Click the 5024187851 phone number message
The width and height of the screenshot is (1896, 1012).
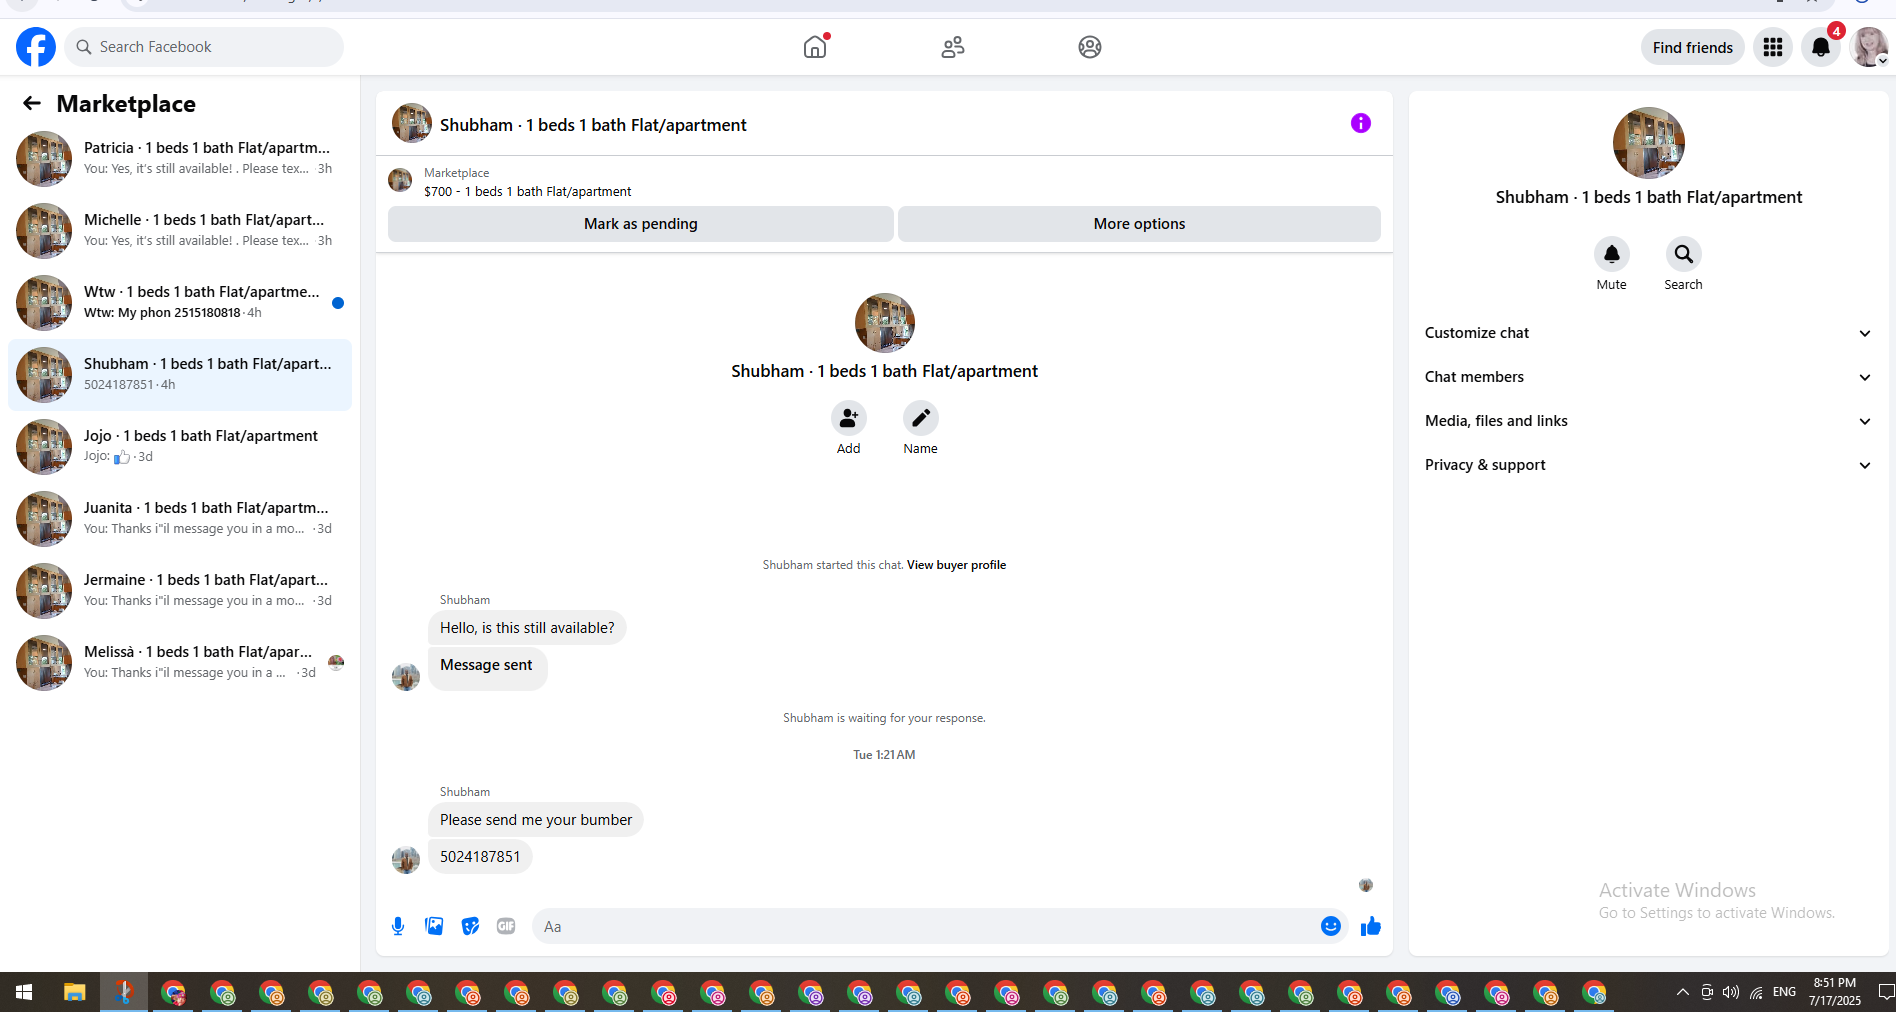click(x=480, y=857)
